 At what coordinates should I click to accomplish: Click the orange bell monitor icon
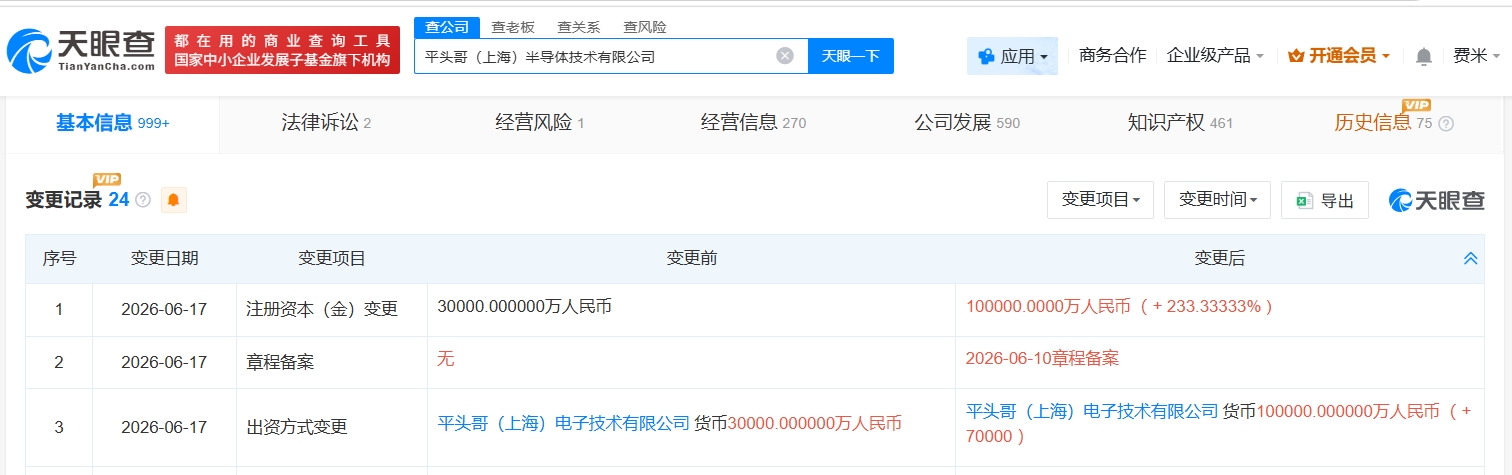pyautogui.click(x=173, y=200)
